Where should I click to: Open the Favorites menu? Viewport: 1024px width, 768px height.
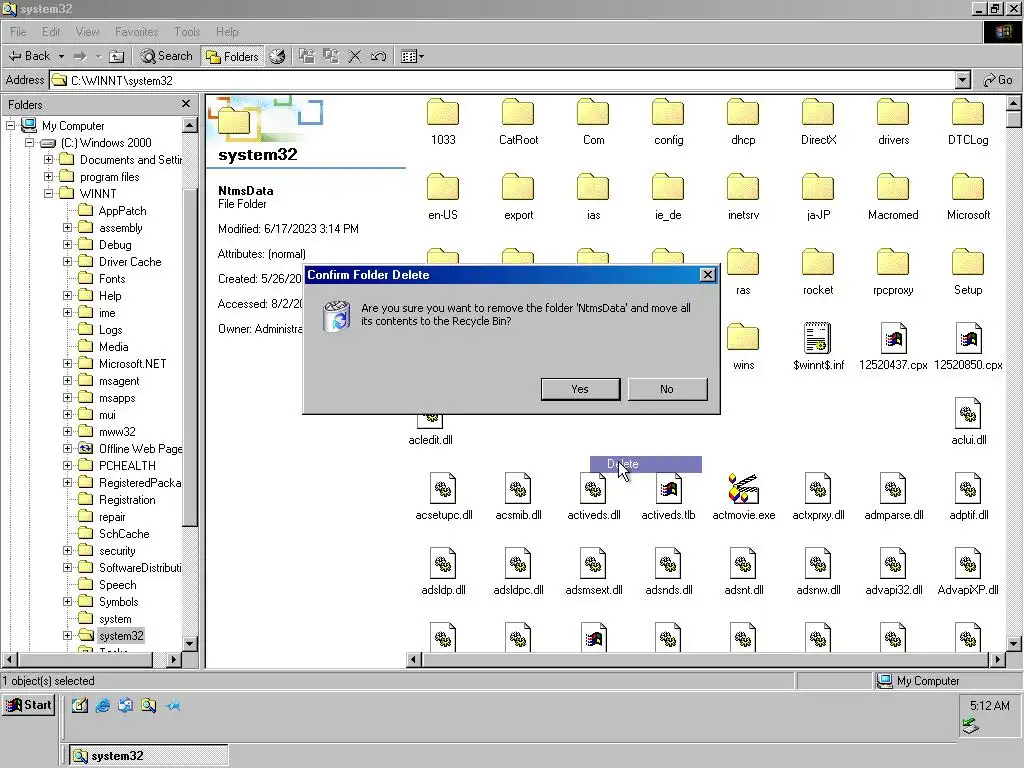coord(136,31)
